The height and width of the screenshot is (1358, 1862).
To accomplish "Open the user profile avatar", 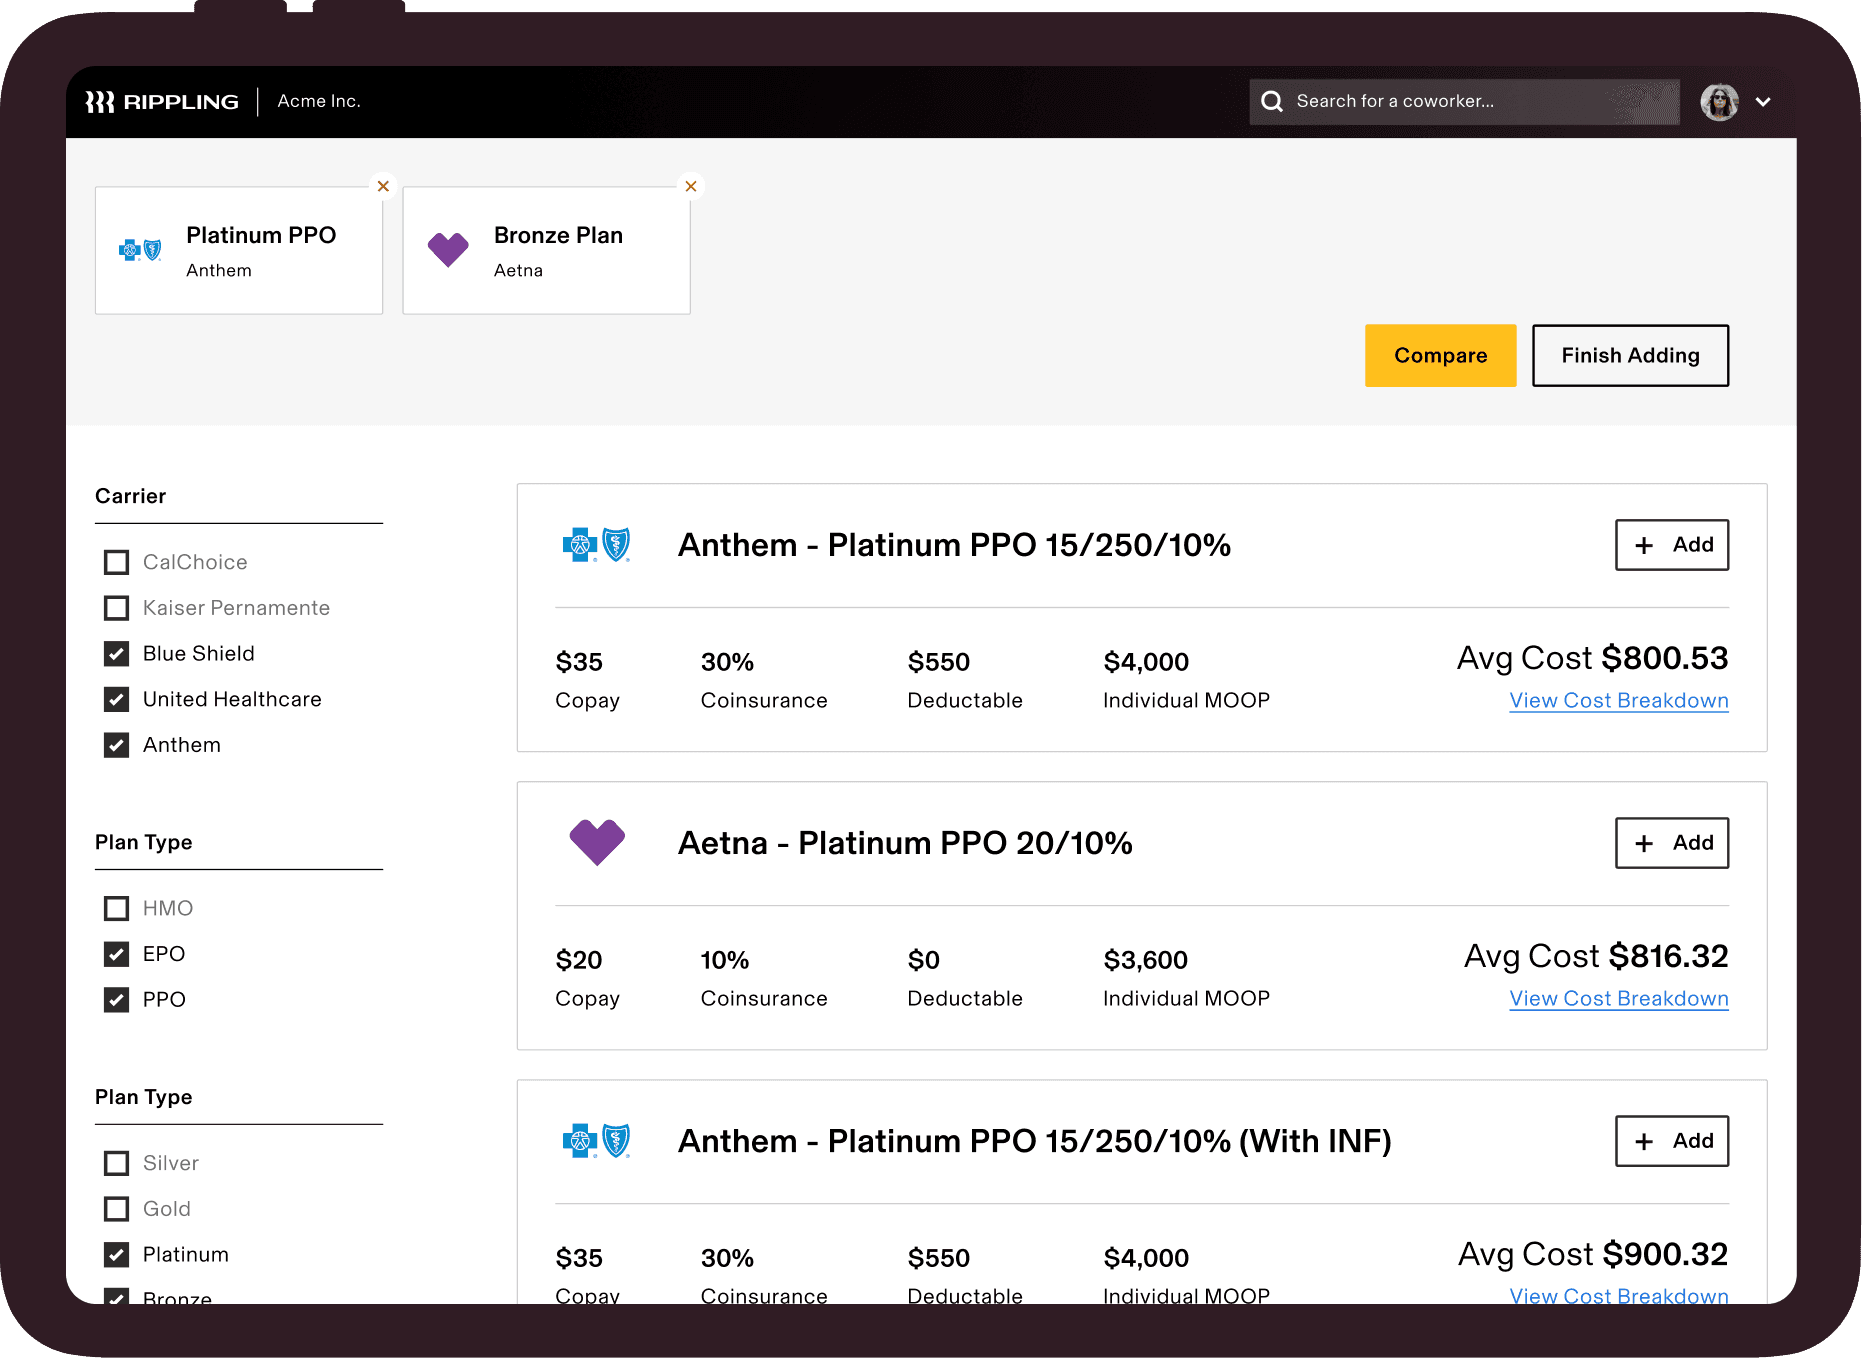I will pos(1719,102).
